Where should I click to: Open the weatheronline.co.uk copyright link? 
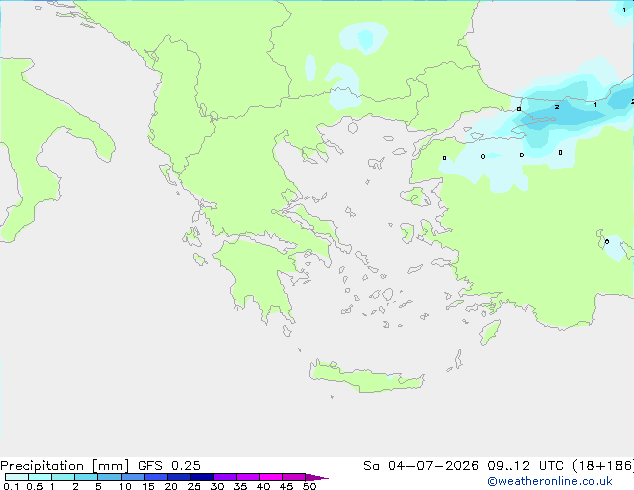550,481
